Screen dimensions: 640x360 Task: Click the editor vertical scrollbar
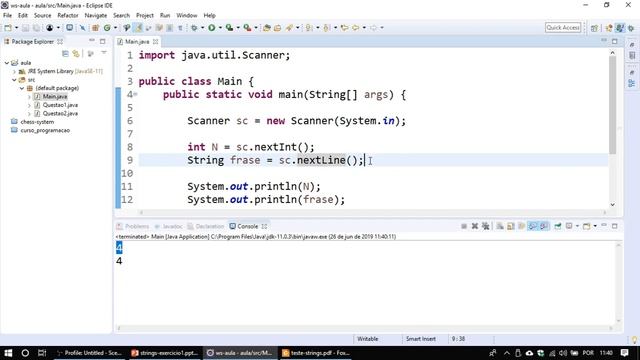612,105
